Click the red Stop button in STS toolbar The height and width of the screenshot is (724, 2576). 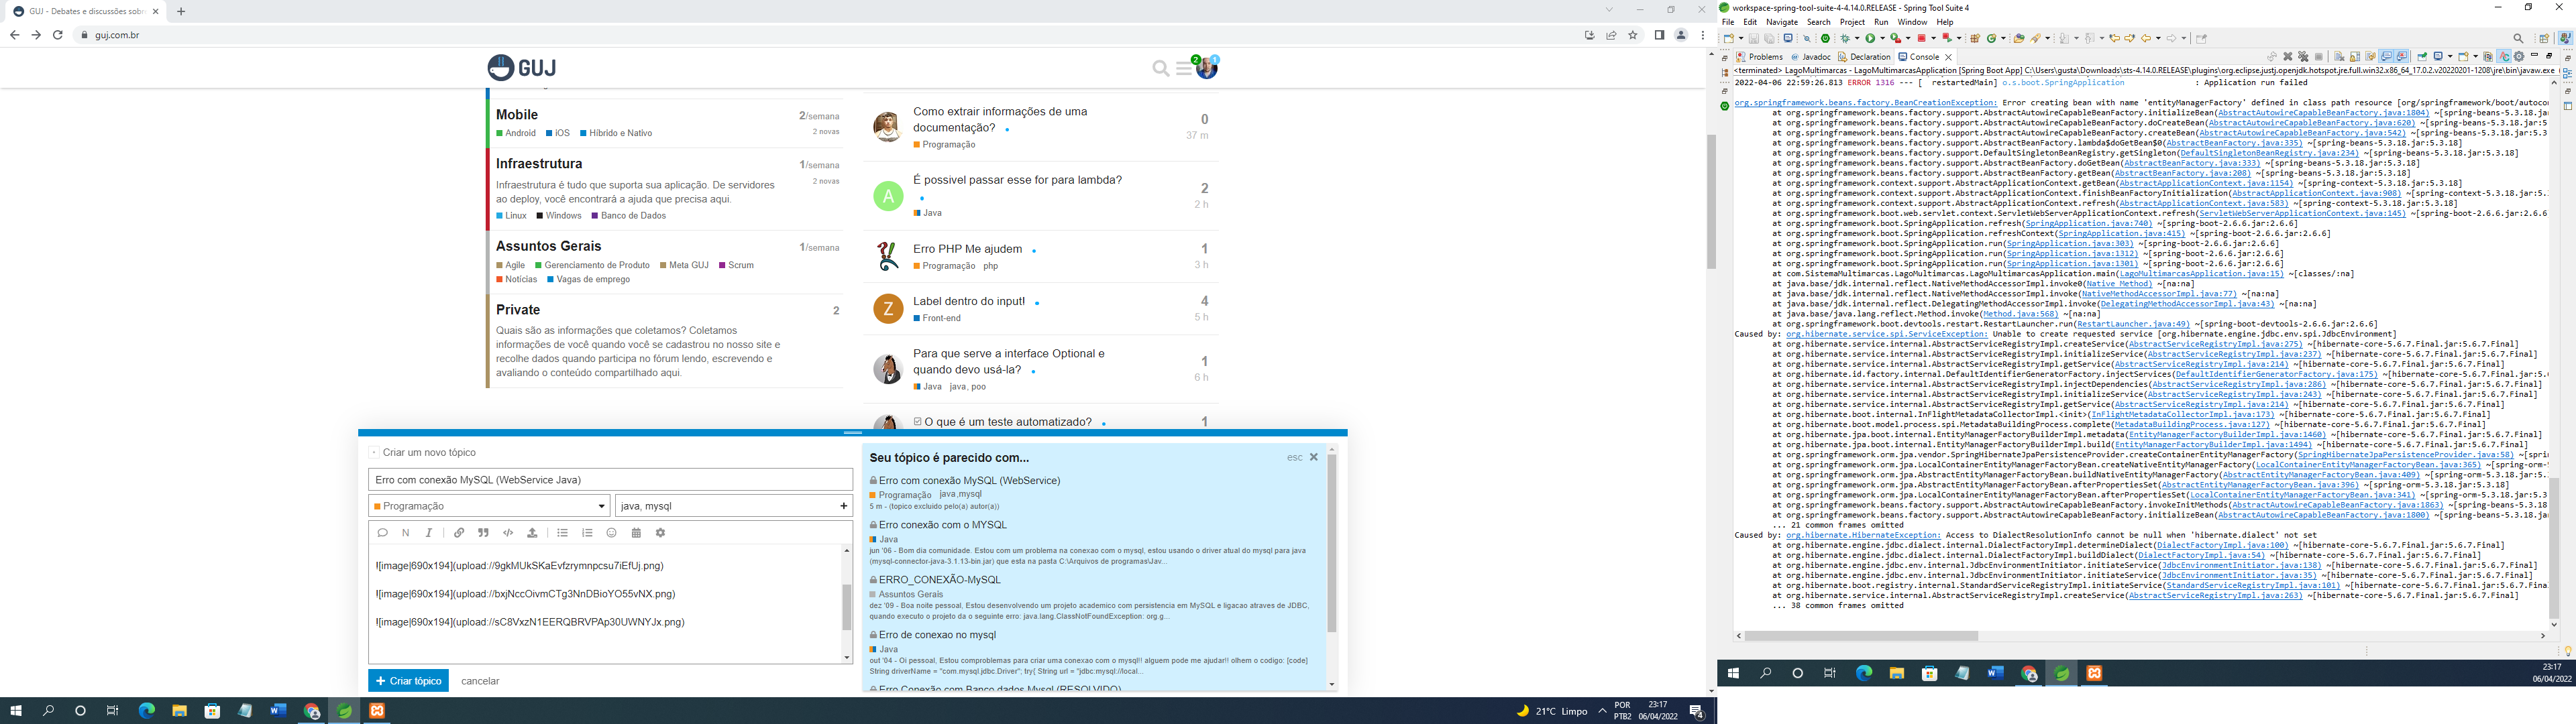1922,38
